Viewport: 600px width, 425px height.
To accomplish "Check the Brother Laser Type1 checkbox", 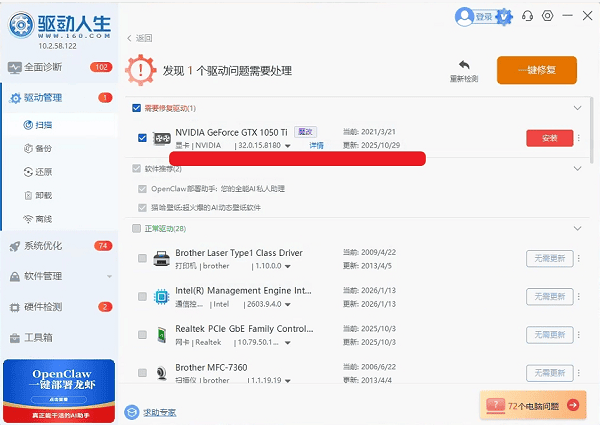I will pos(142,258).
